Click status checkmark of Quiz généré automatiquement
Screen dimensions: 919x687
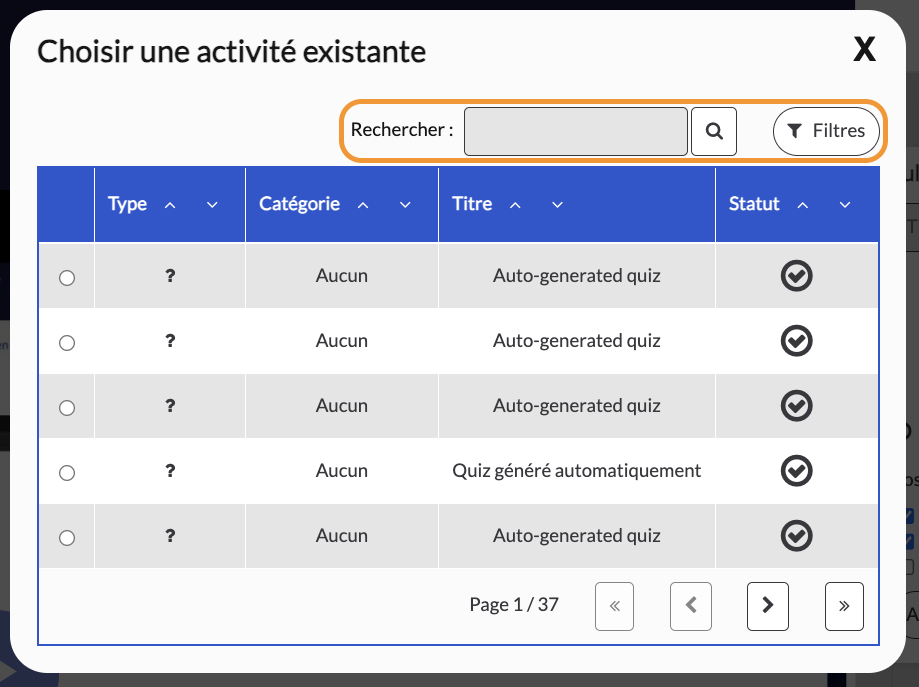pos(797,471)
